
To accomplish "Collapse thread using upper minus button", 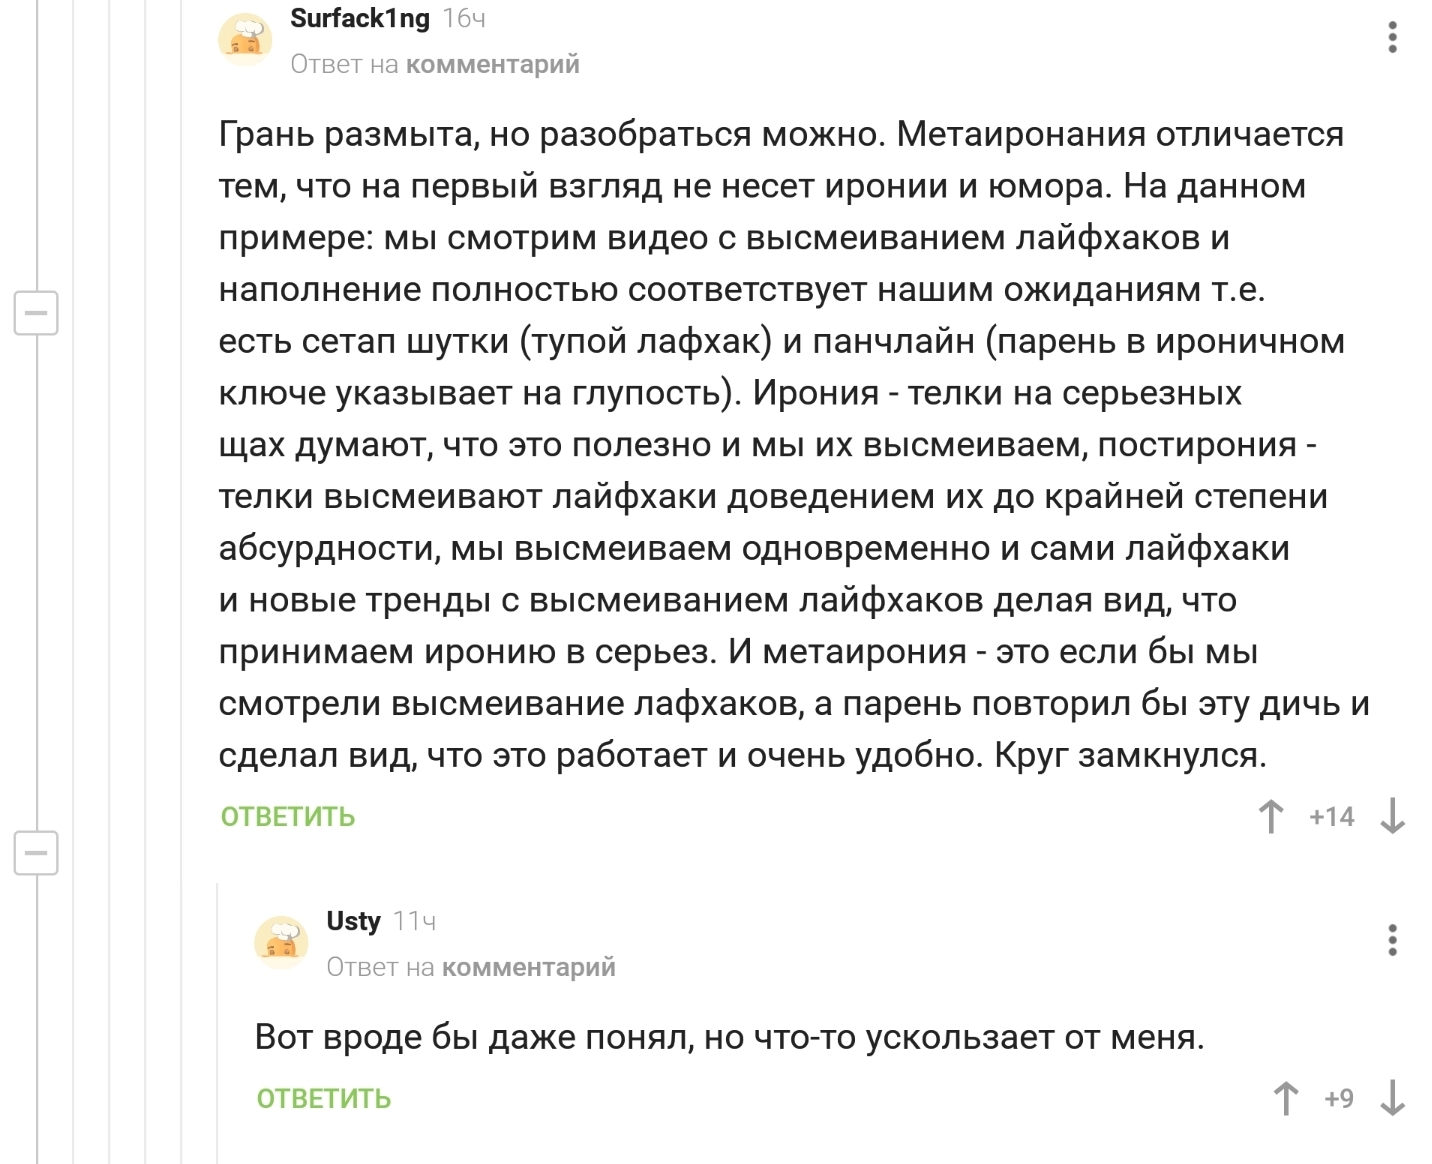I will pos(36,313).
